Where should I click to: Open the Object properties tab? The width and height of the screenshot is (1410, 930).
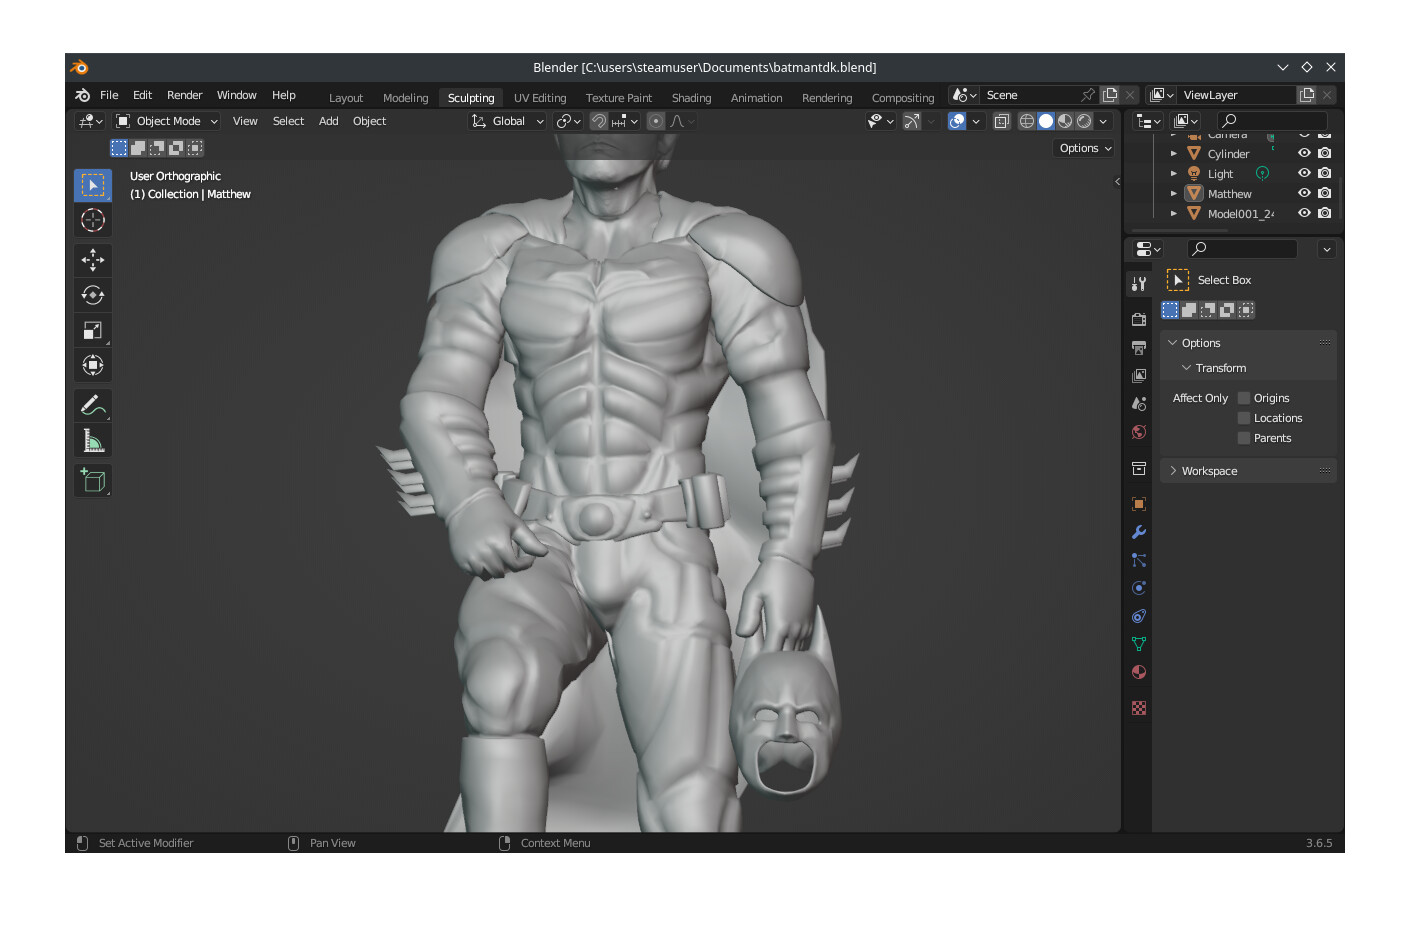click(x=1139, y=504)
